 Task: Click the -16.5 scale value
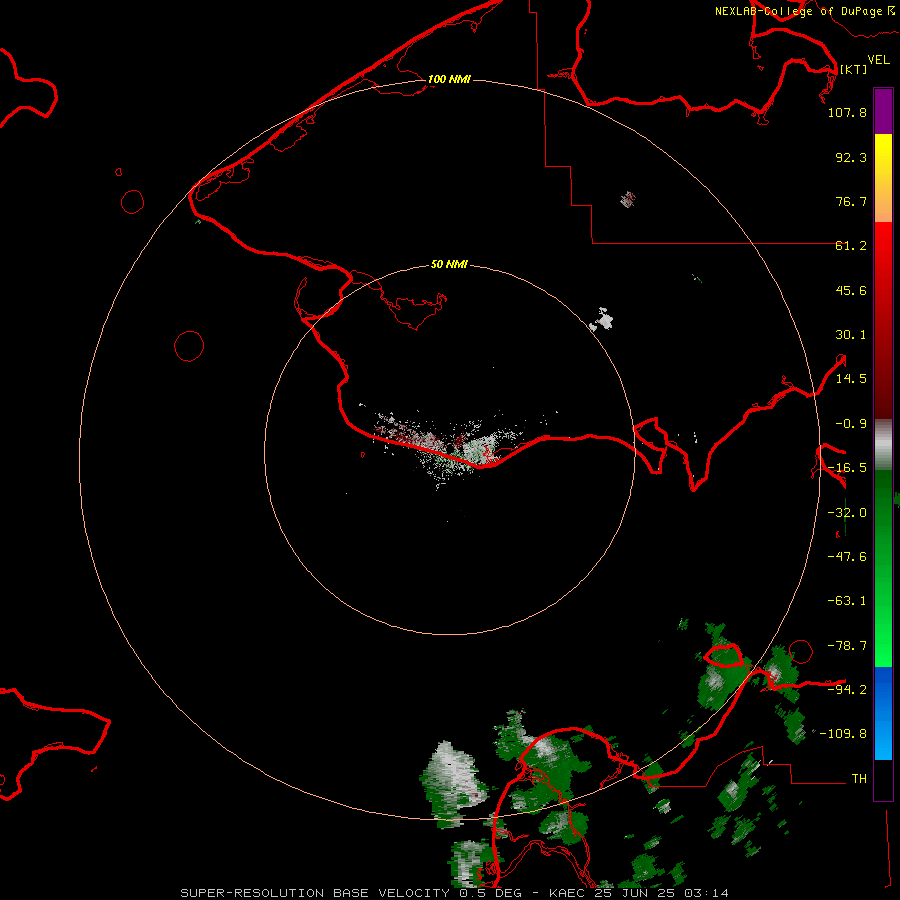tap(847, 468)
